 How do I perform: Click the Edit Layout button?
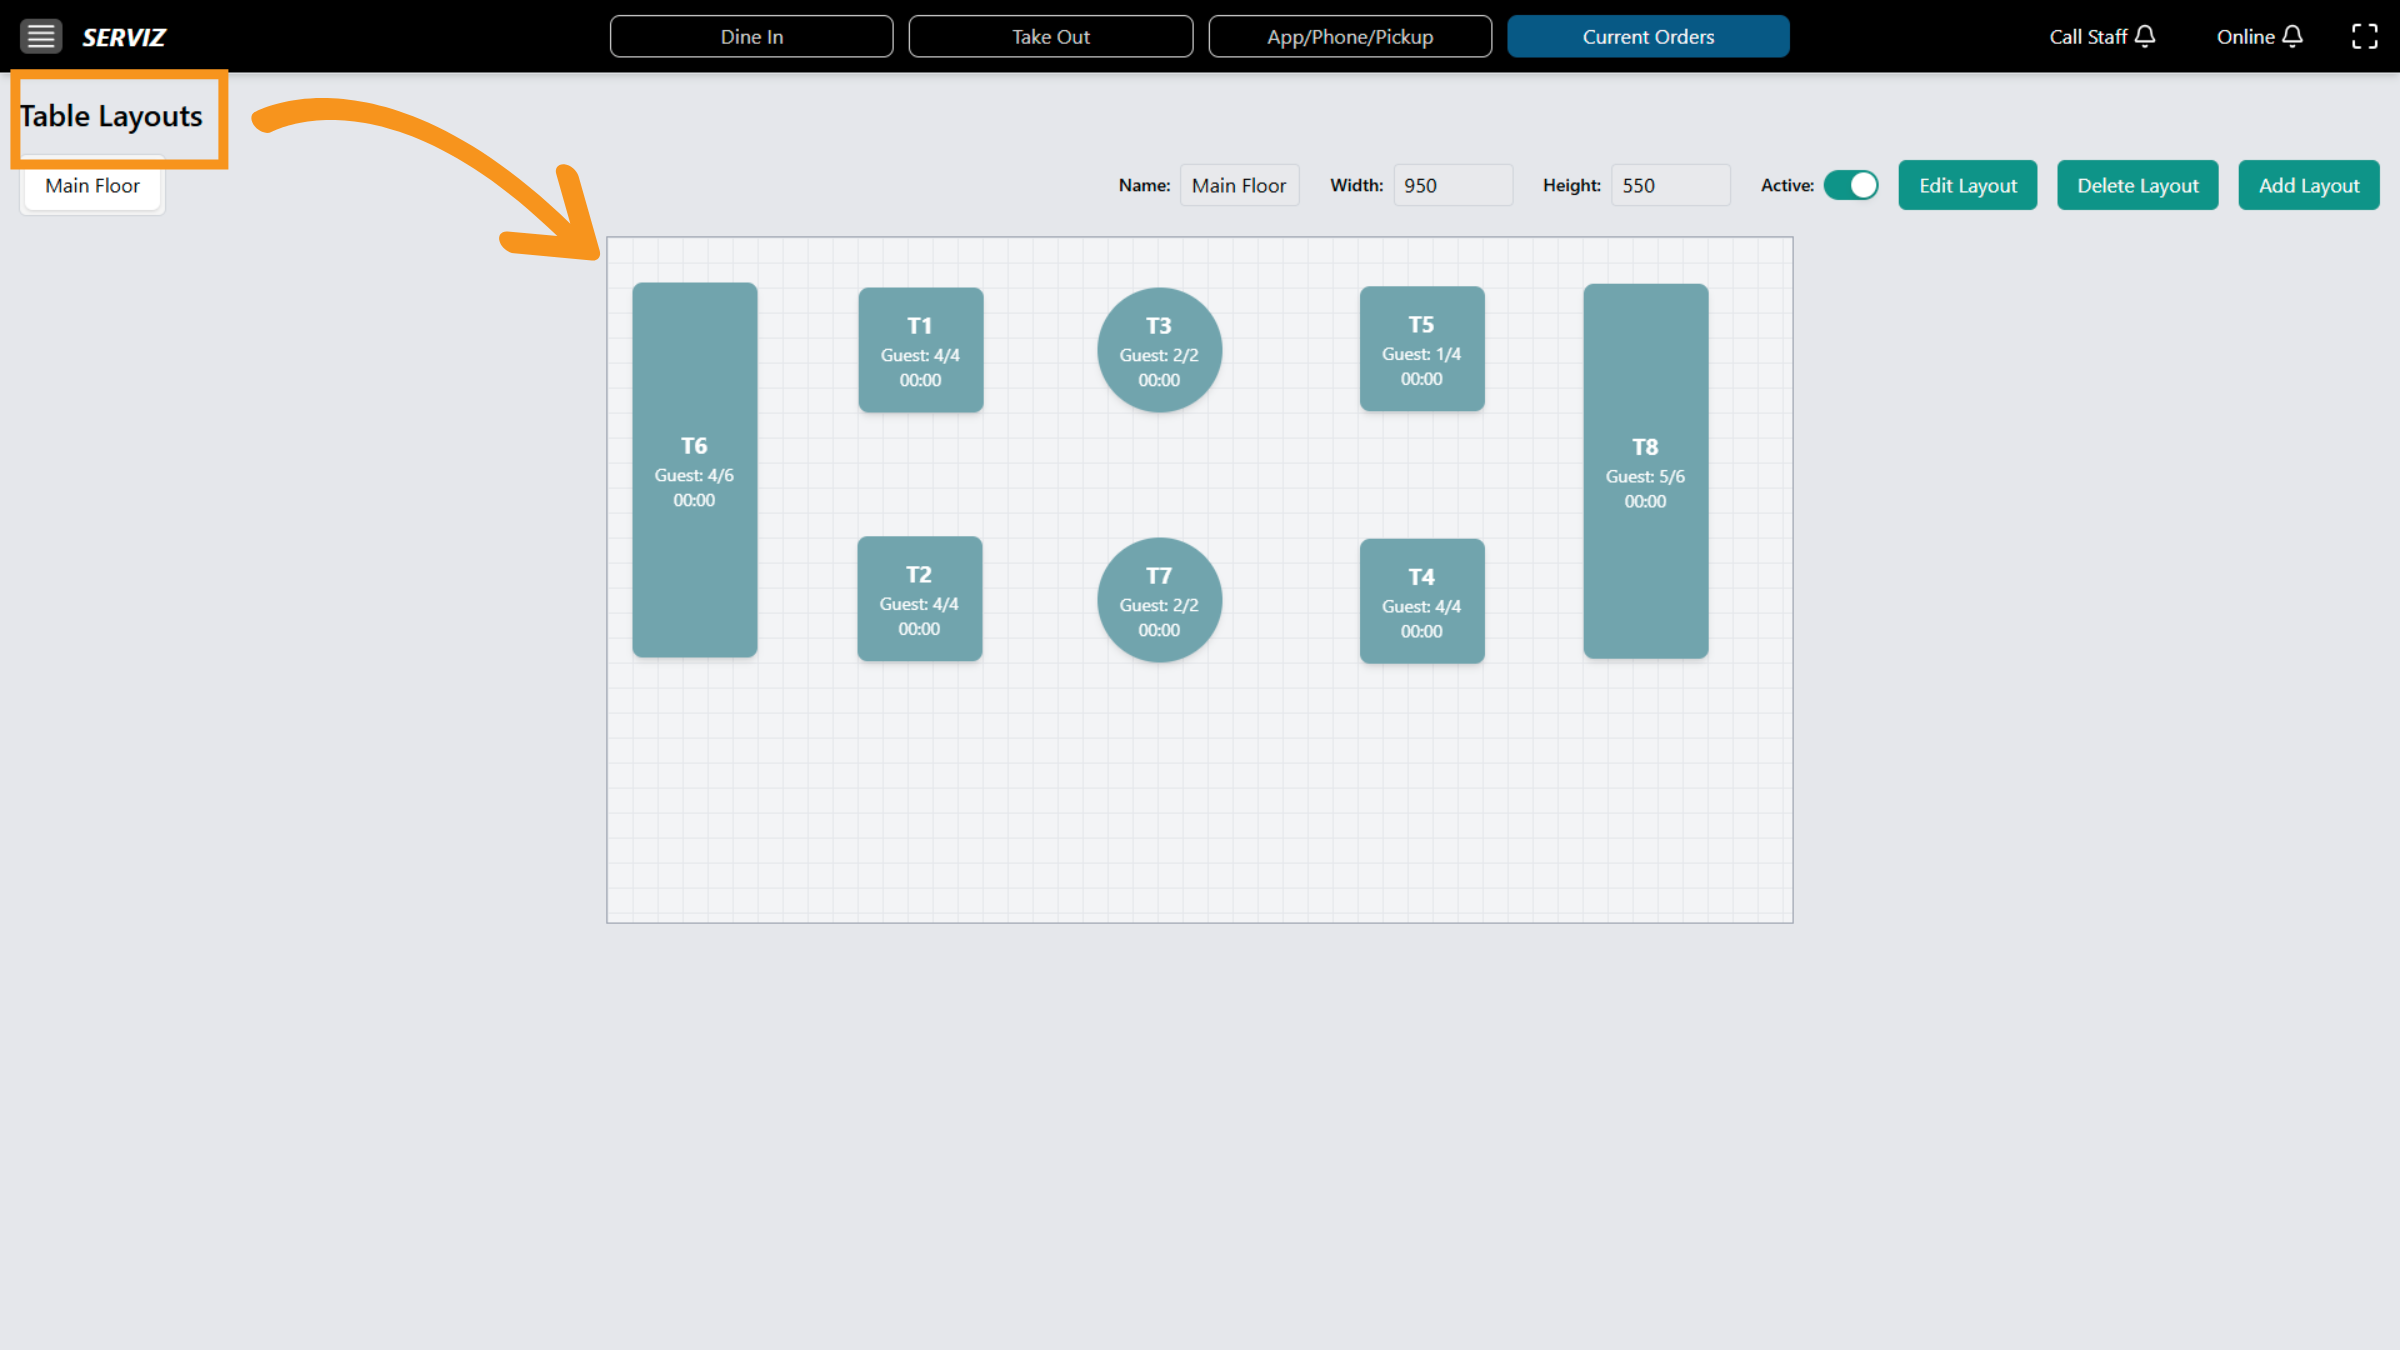1966,185
